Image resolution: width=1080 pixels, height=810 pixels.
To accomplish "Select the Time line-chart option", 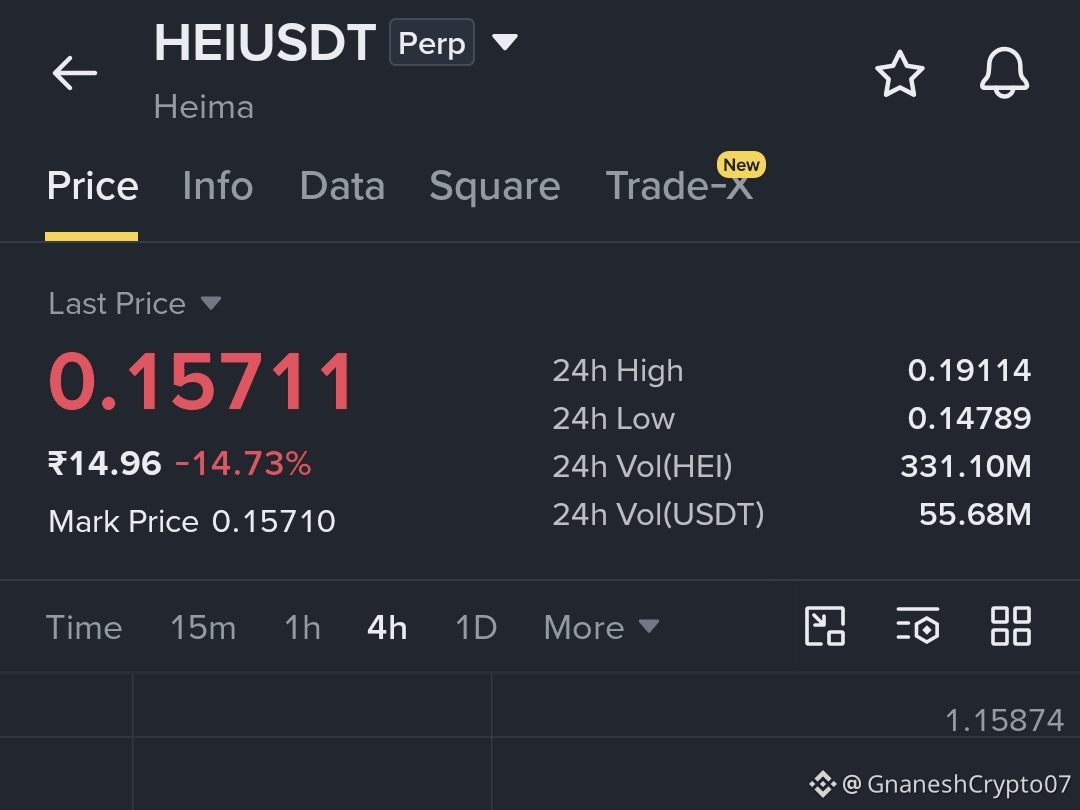I will (x=84, y=627).
